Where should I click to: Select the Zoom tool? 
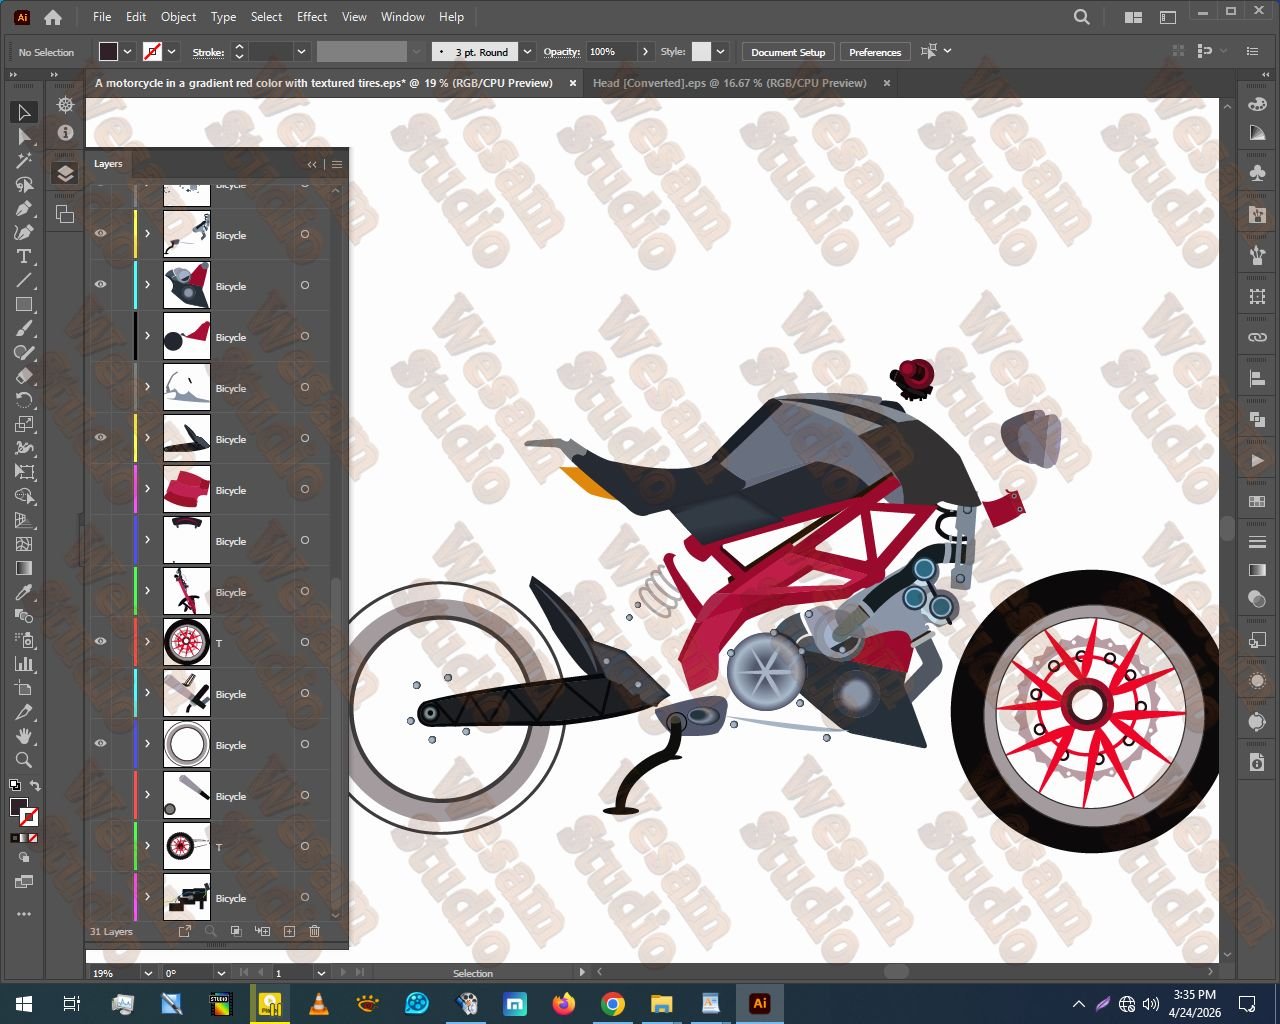pos(25,760)
